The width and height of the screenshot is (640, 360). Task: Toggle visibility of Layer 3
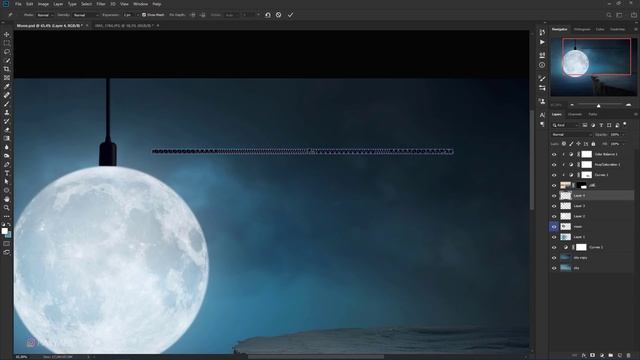[554, 206]
